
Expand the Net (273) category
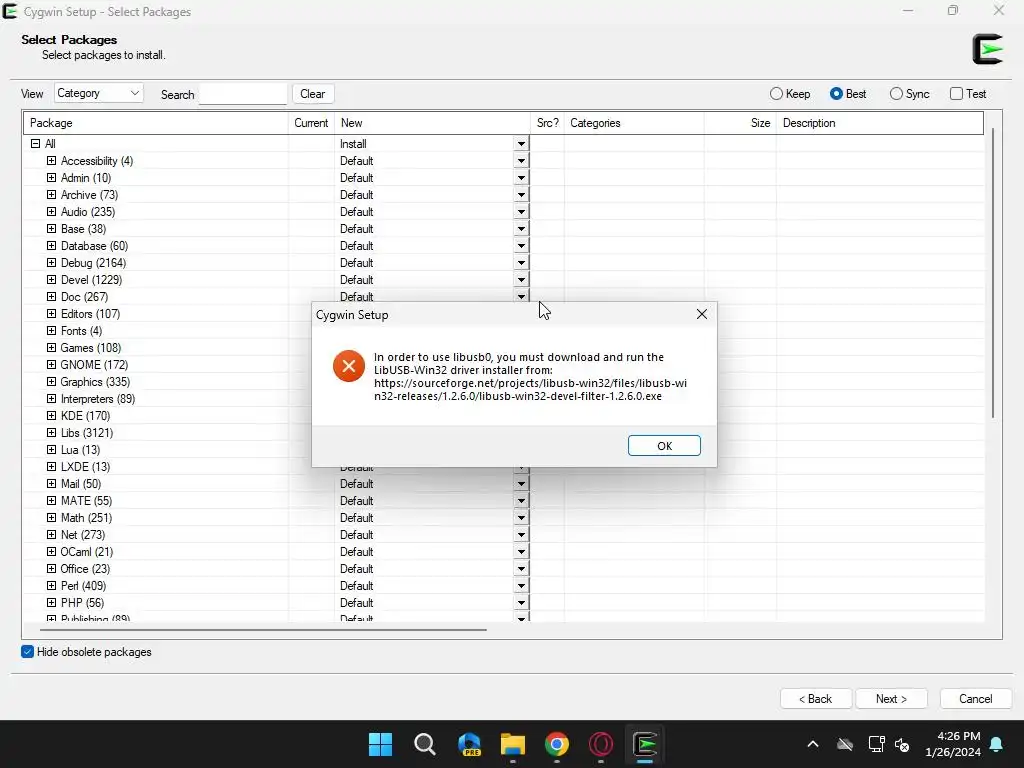tap(52, 534)
